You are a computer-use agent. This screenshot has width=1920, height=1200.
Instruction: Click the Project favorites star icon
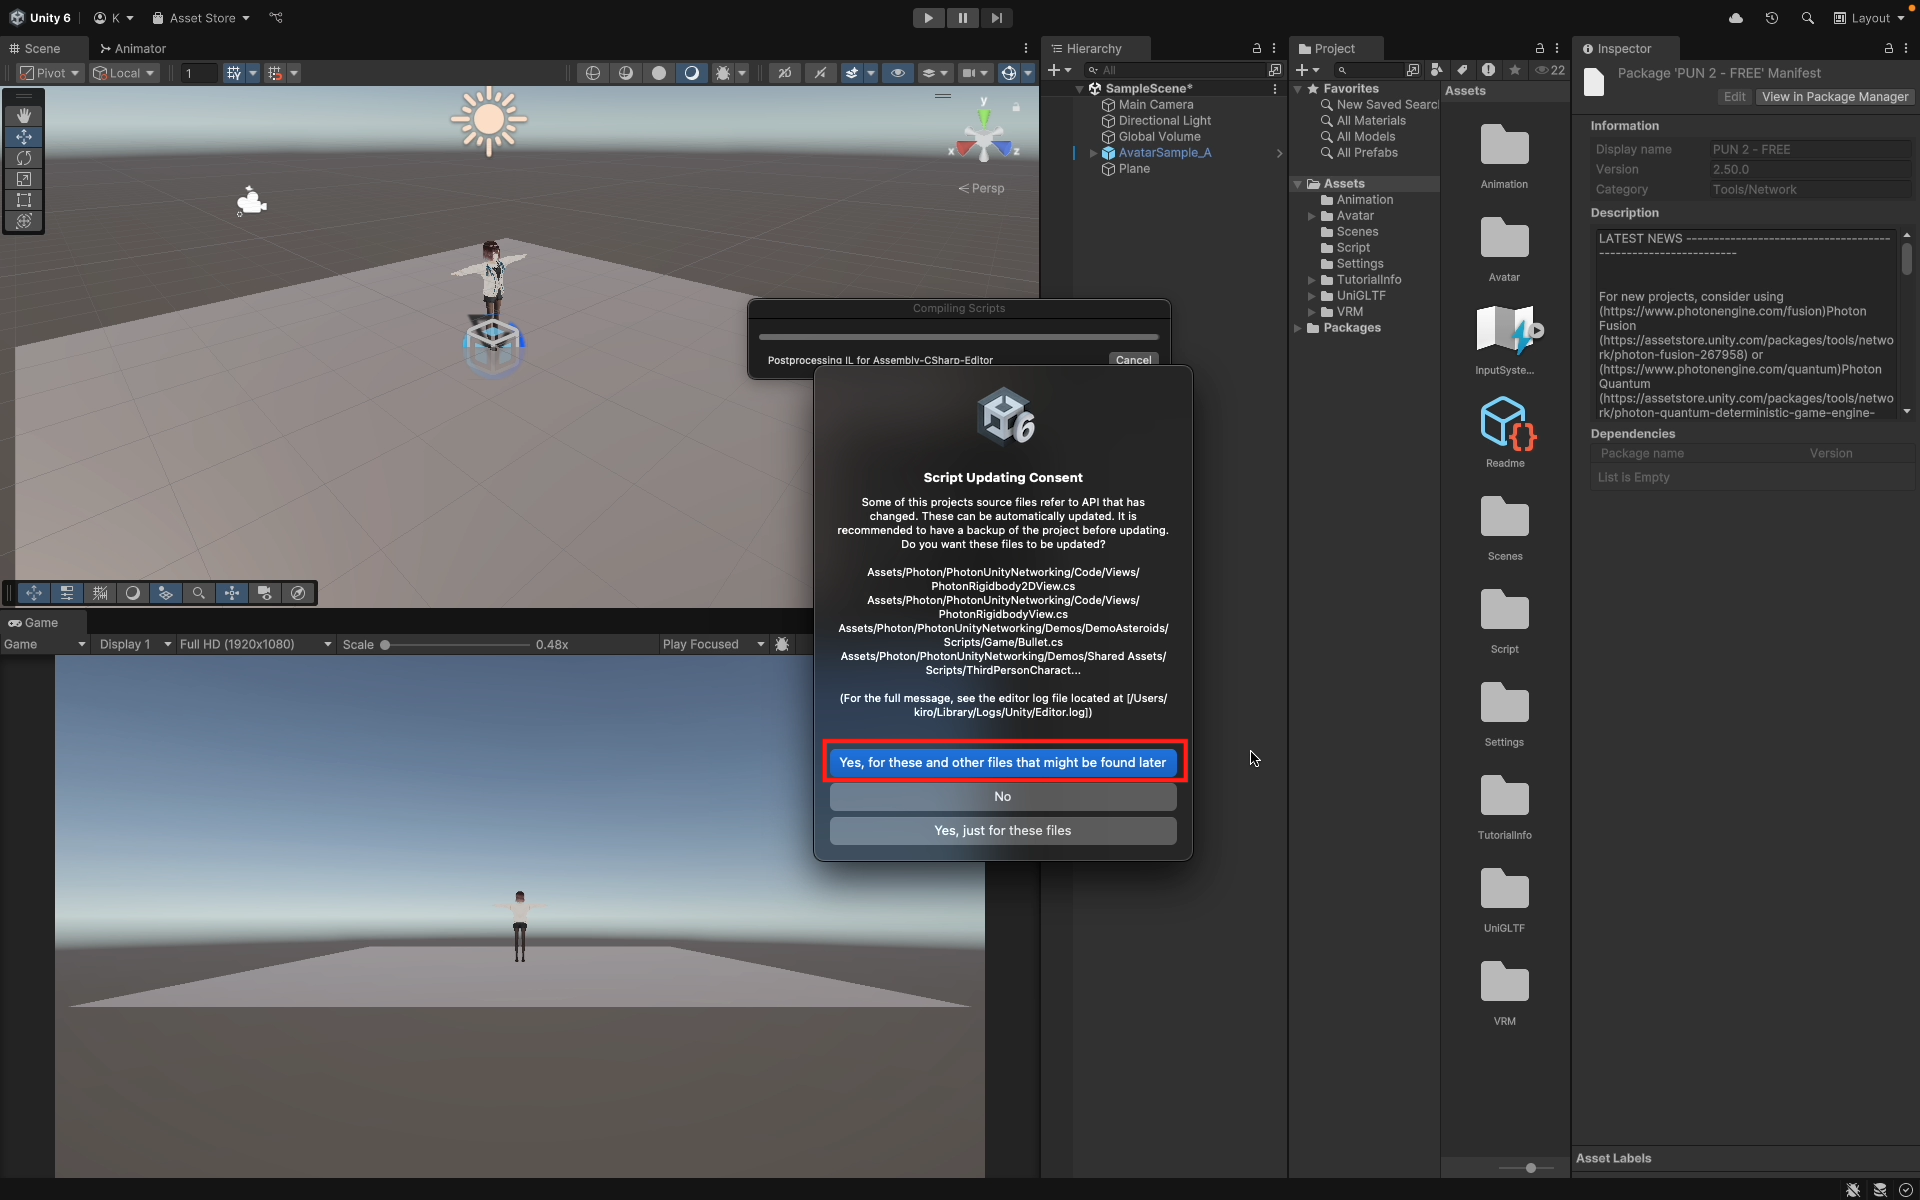click(1515, 70)
